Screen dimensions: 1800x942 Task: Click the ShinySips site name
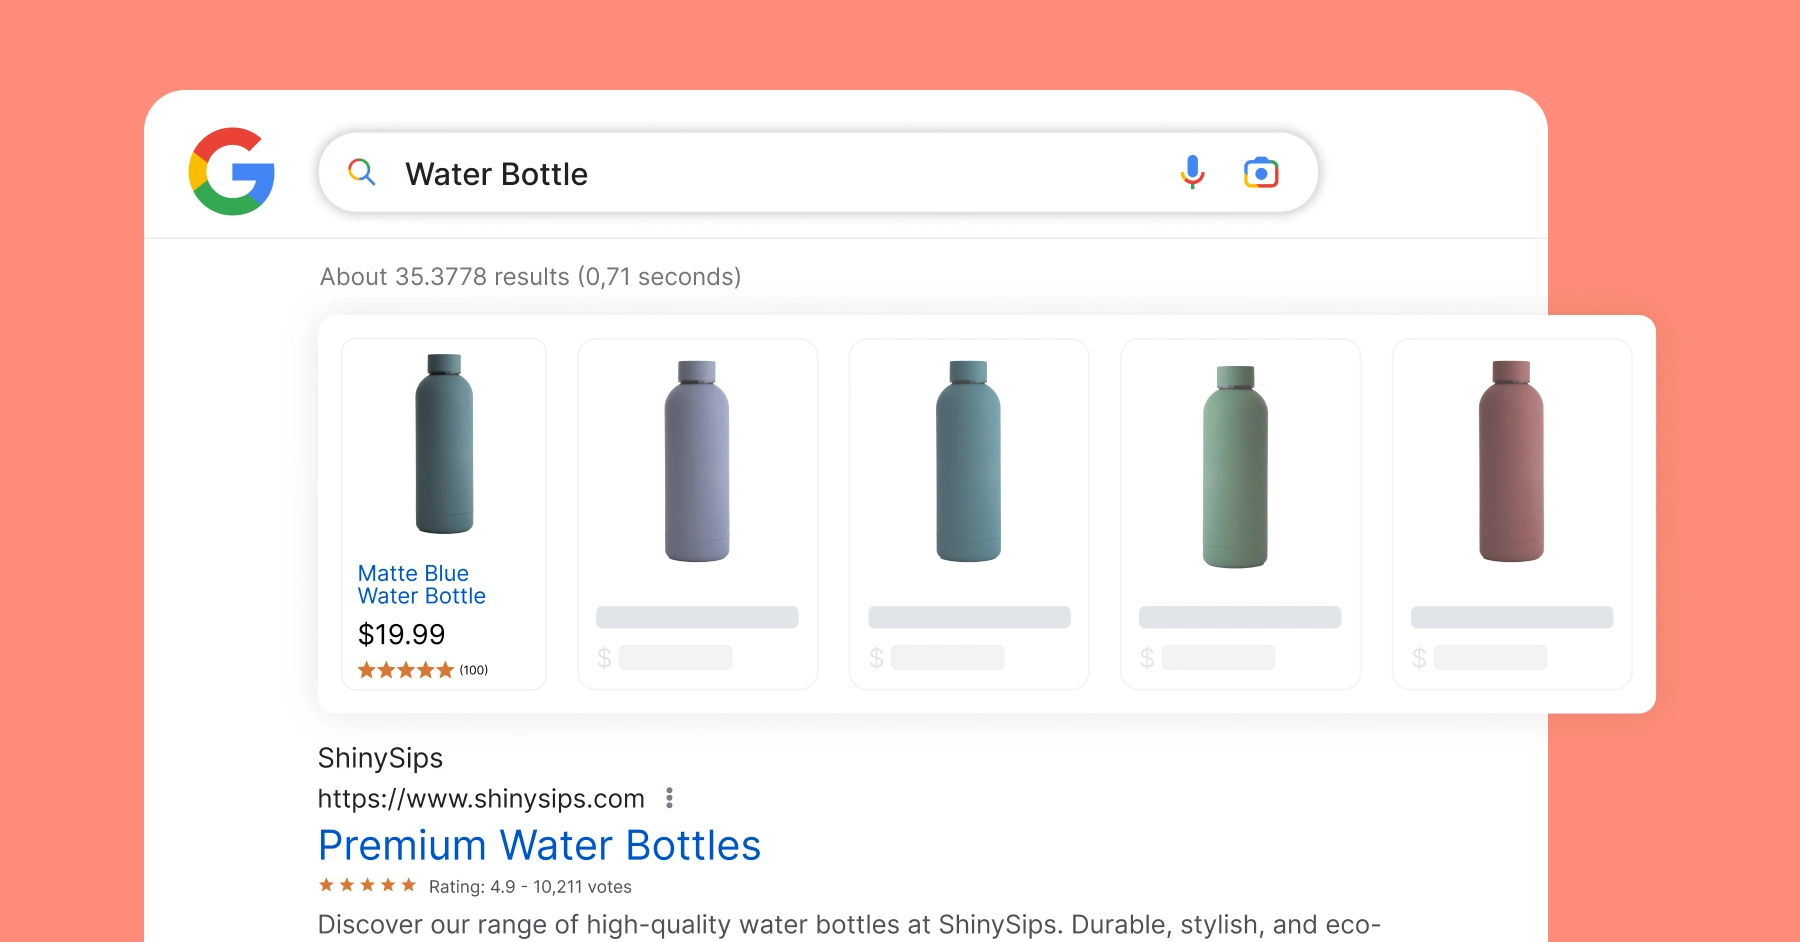pos(380,758)
